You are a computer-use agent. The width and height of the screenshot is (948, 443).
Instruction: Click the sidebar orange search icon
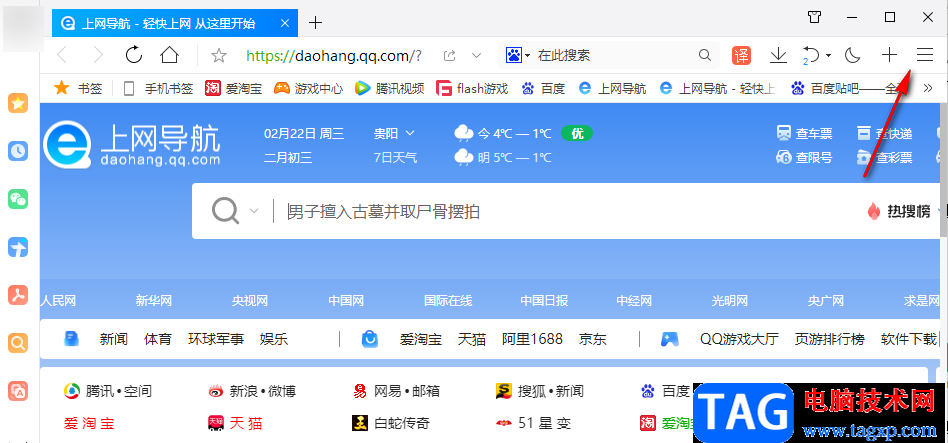(x=18, y=343)
